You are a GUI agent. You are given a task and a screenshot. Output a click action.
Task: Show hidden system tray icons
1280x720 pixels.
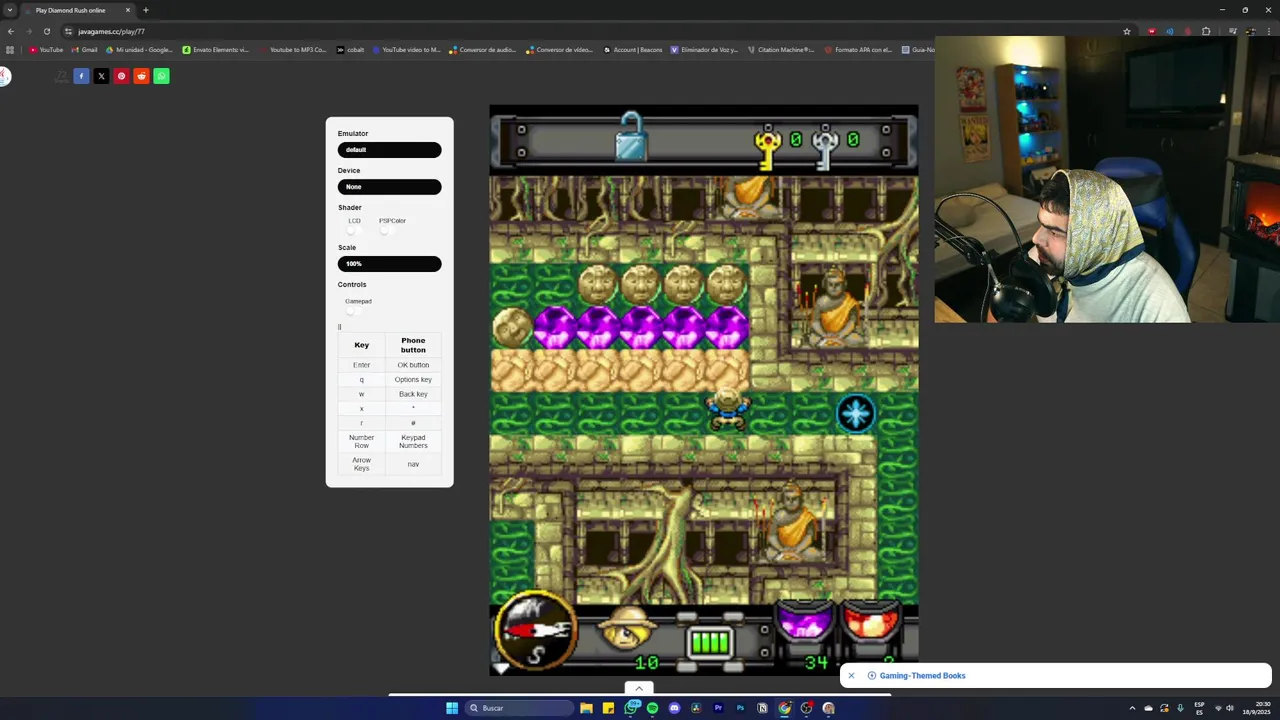point(1132,708)
